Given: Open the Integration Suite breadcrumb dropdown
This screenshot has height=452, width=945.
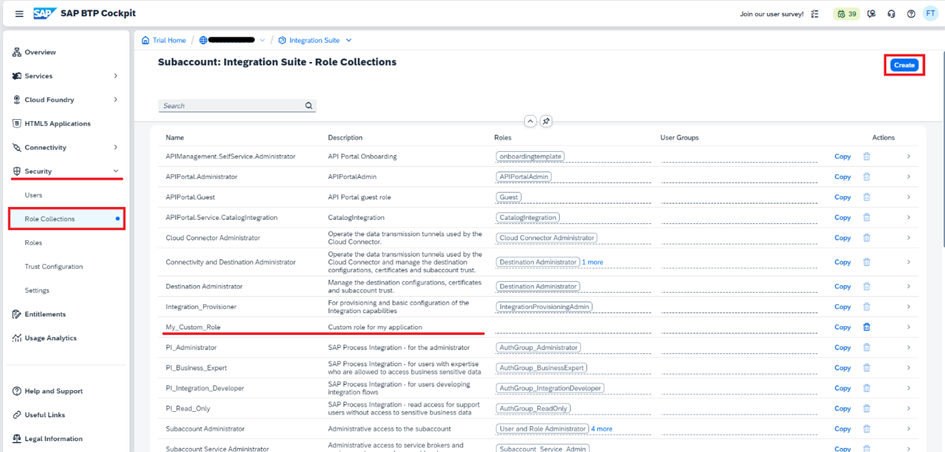Looking at the screenshot, I should [349, 40].
